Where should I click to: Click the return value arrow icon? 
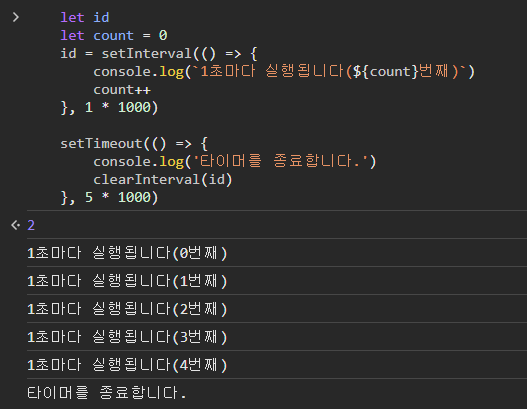point(15,225)
